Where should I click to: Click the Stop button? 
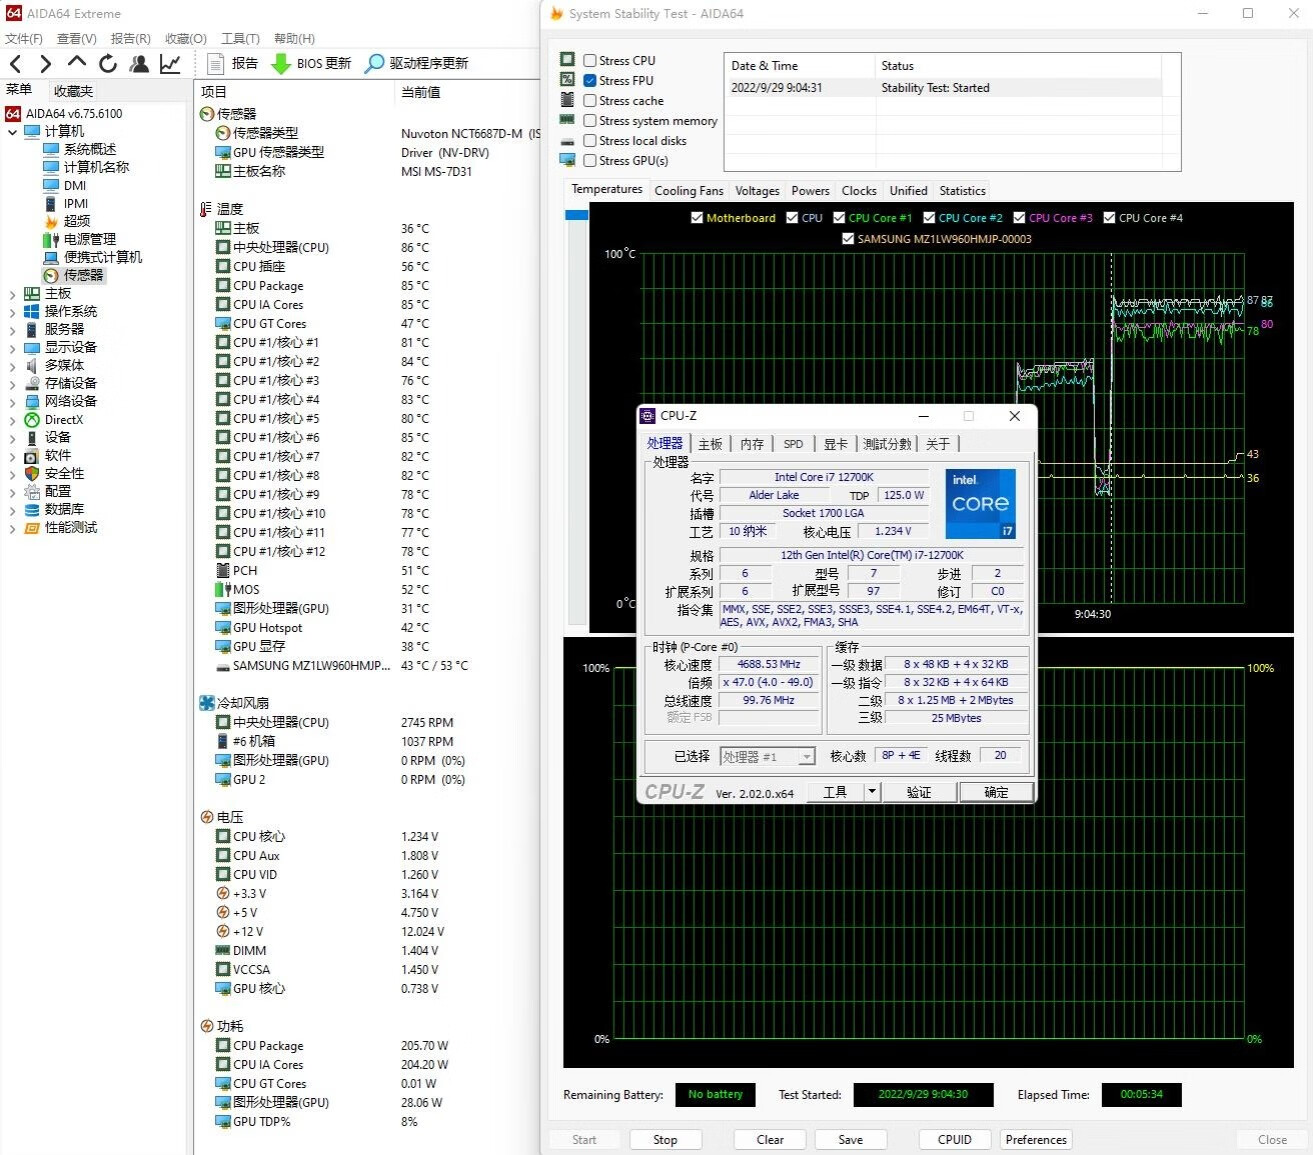pos(665,1140)
